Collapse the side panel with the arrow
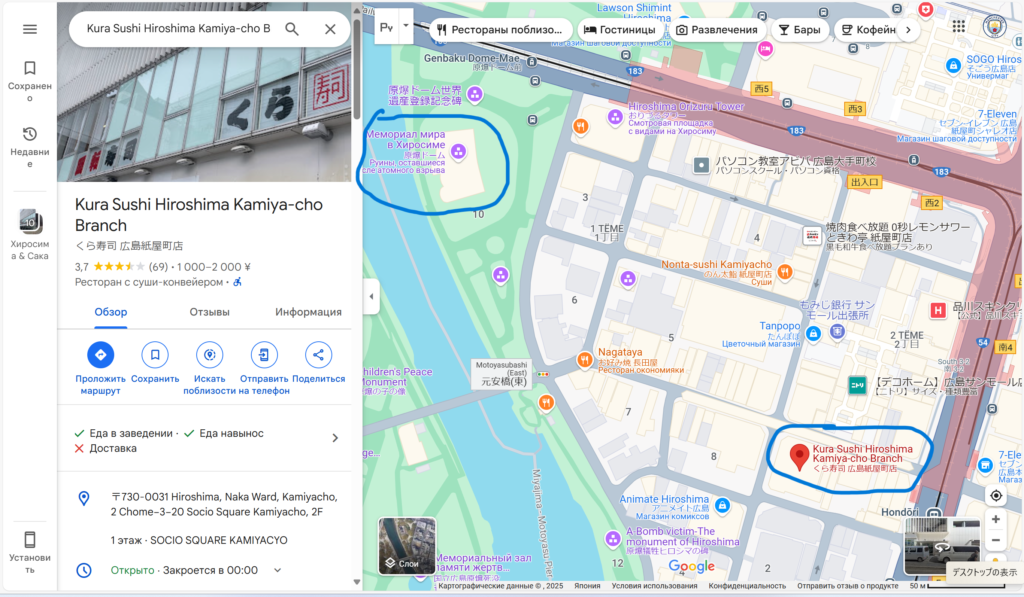The width and height of the screenshot is (1024, 597). [372, 296]
